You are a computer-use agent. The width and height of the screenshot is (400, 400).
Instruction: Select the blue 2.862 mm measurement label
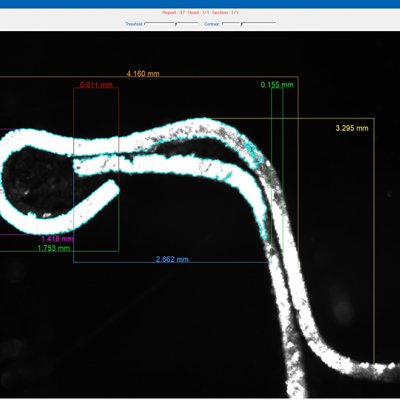[172, 259]
